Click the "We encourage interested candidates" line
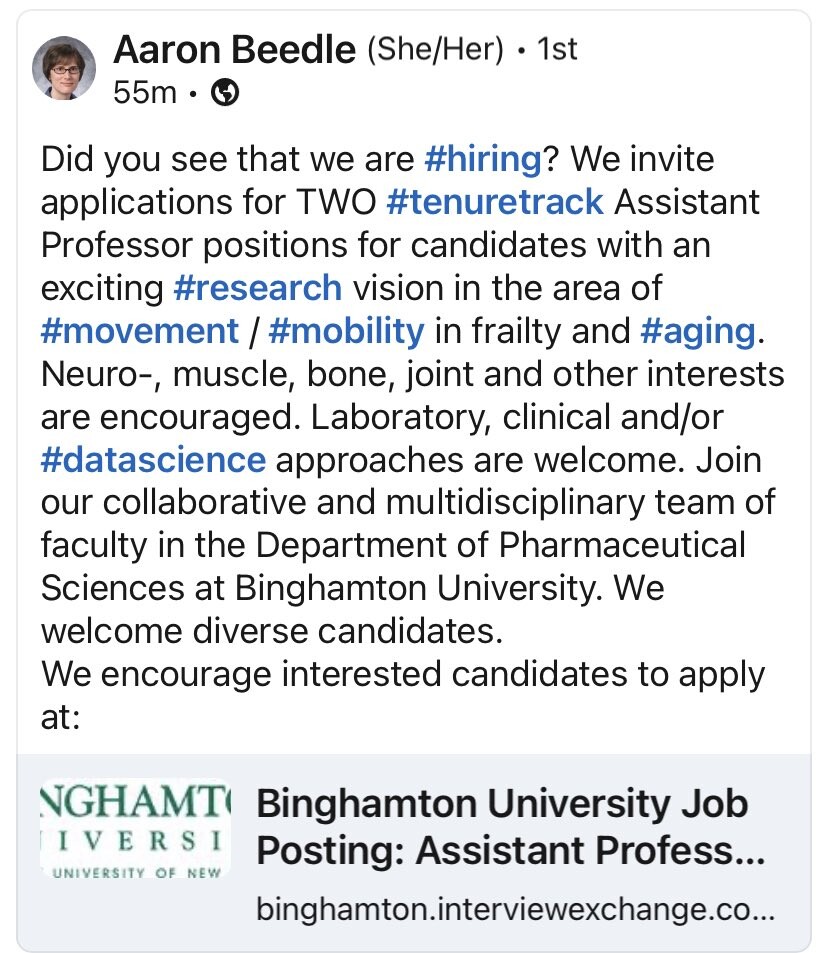828x953 pixels. (x=402, y=674)
